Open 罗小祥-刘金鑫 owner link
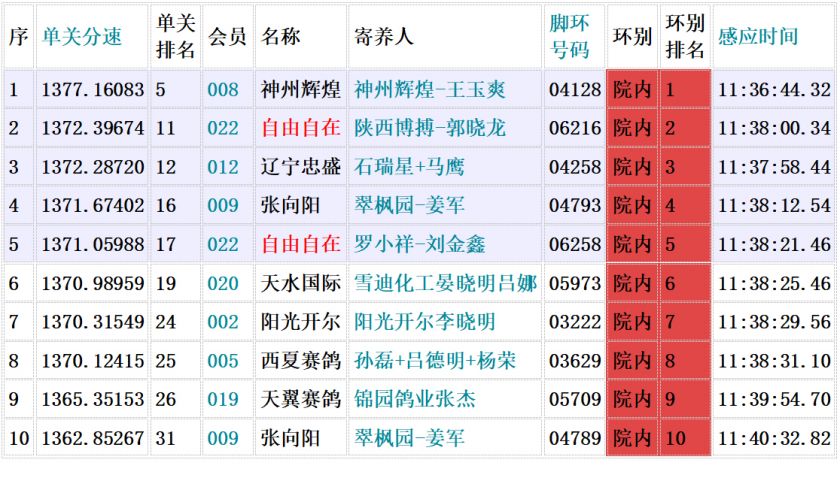 pos(419,244)
